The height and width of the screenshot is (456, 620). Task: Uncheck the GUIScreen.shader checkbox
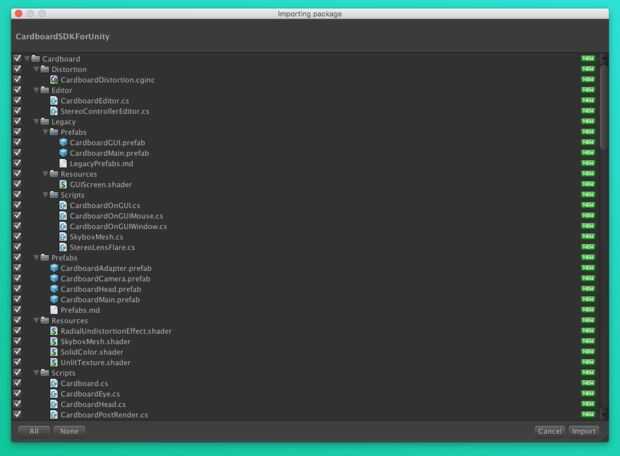(17, 184)
